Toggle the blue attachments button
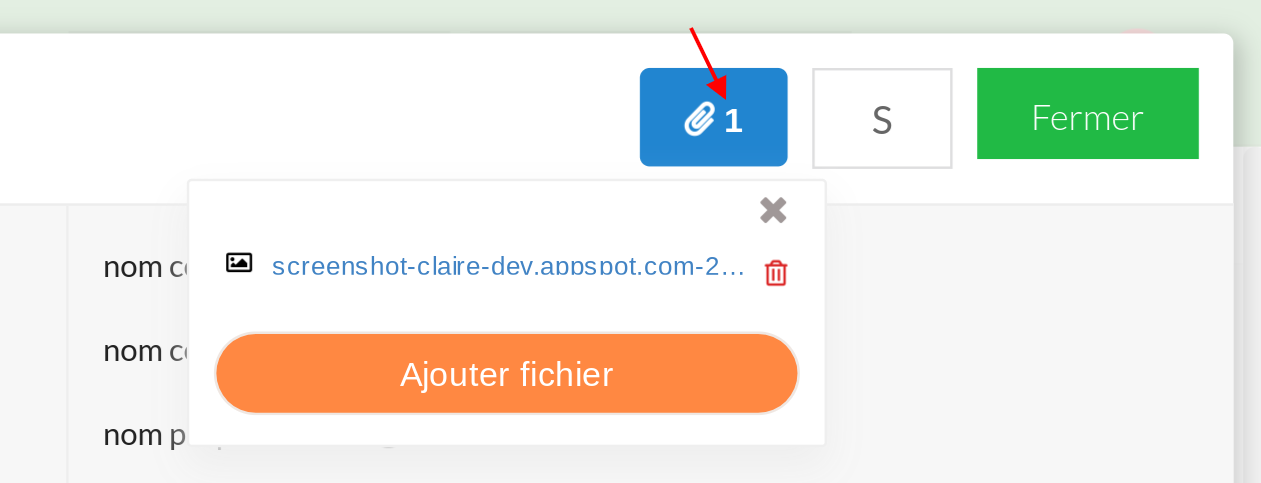Image resolution: width=1261 pixels, height=483 pixels. 714,117
